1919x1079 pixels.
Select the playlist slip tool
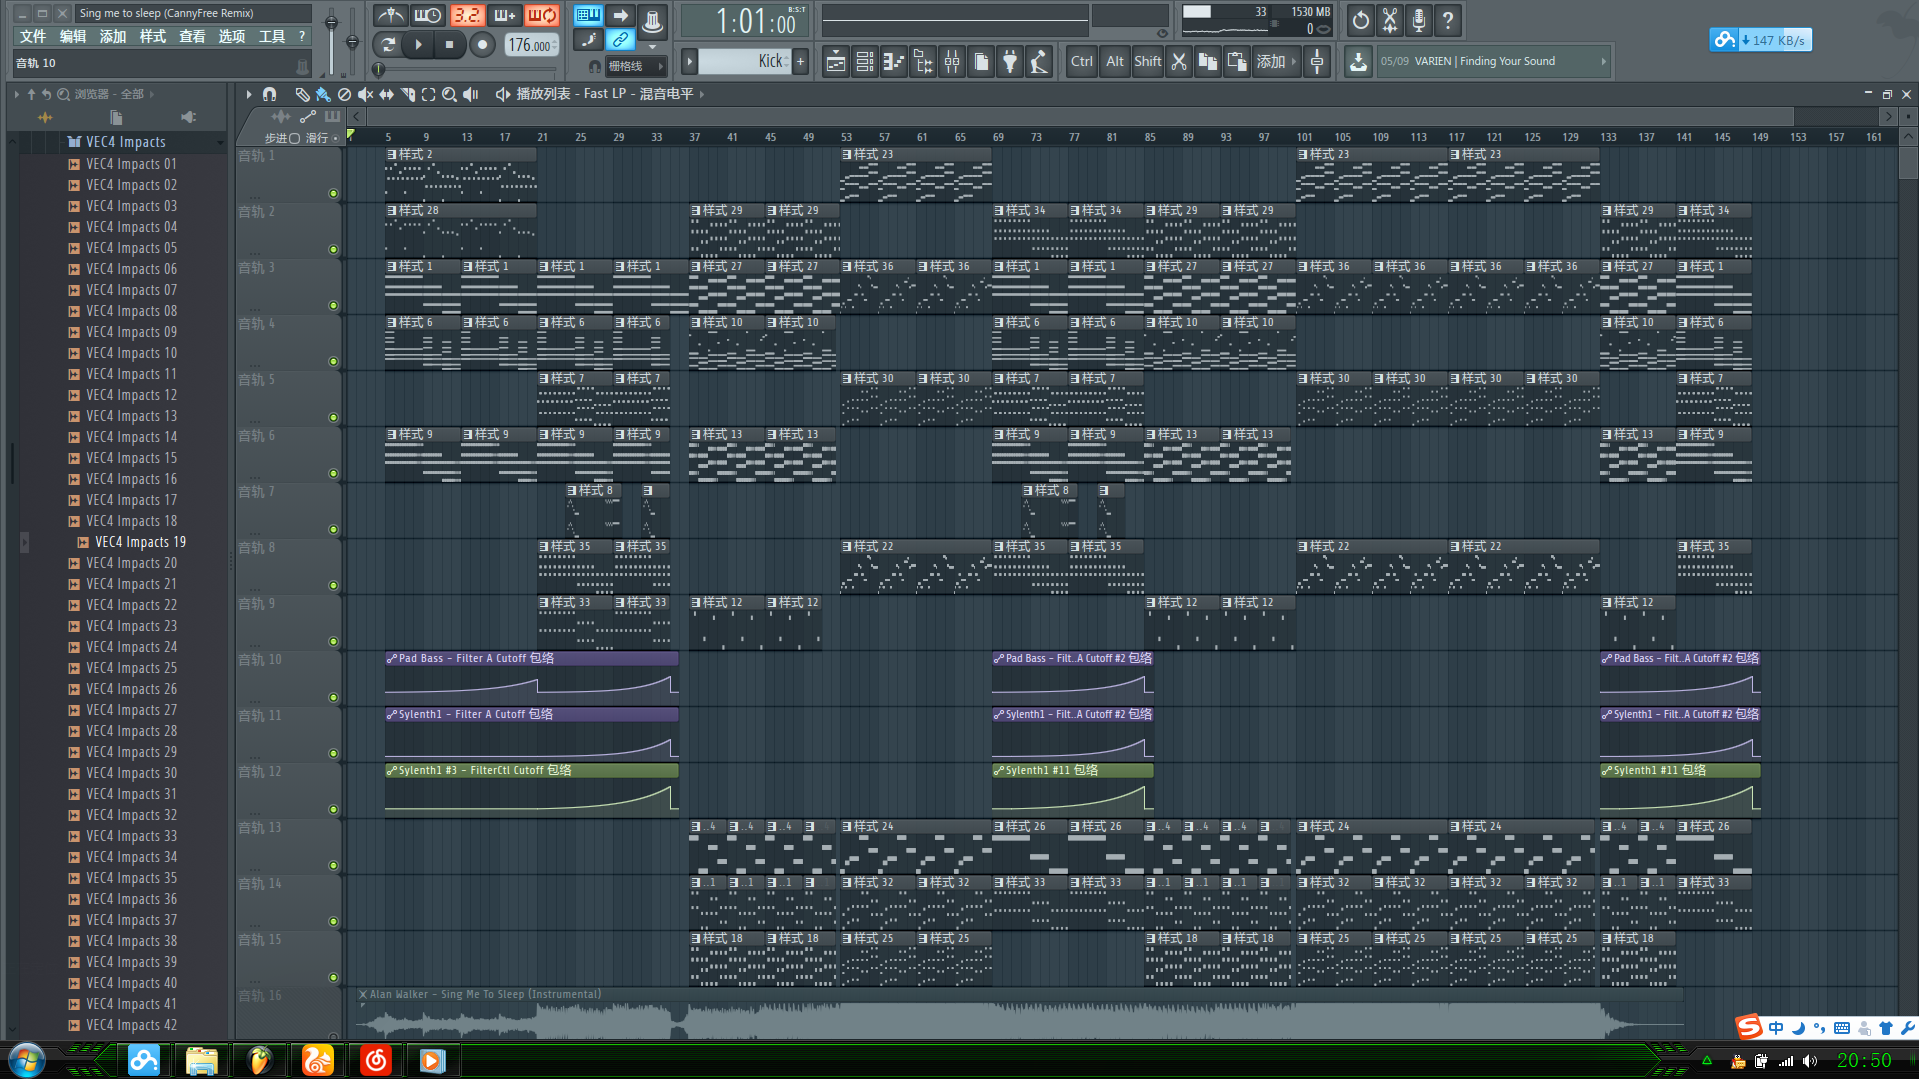386,94
